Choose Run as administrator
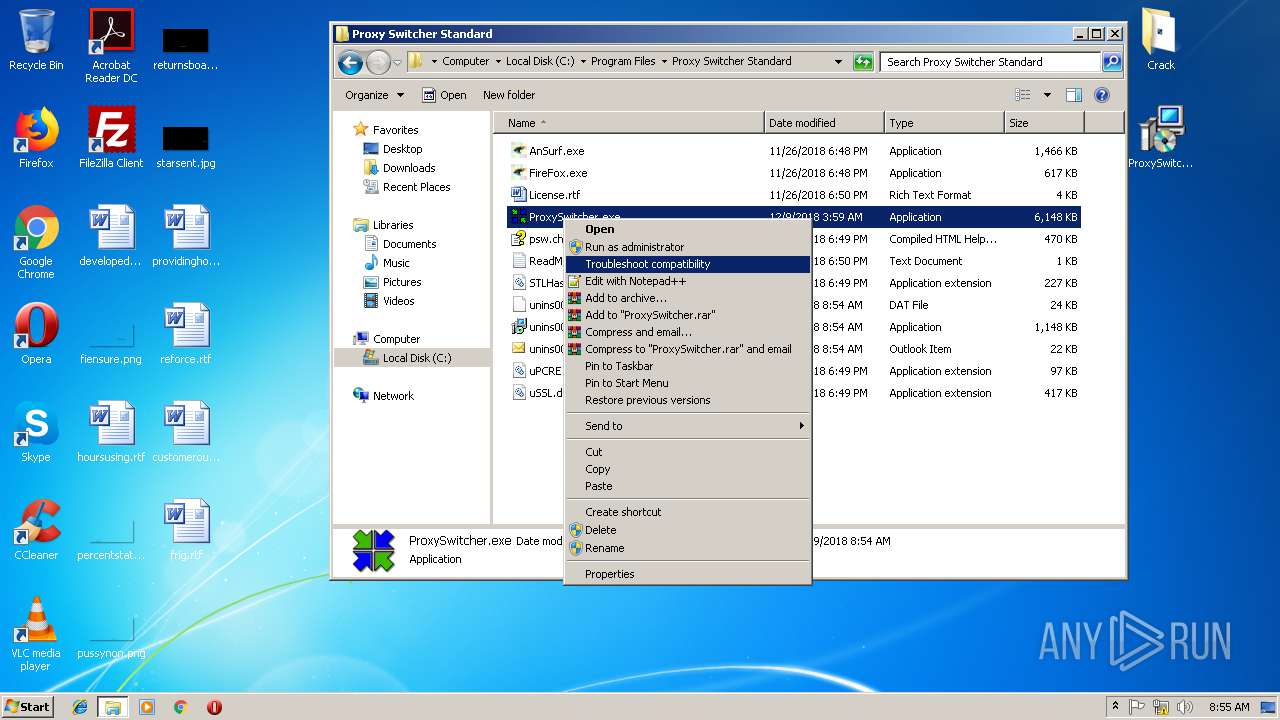The height and width of the screenshot is (720, 1280). click(x=687, y=247)
